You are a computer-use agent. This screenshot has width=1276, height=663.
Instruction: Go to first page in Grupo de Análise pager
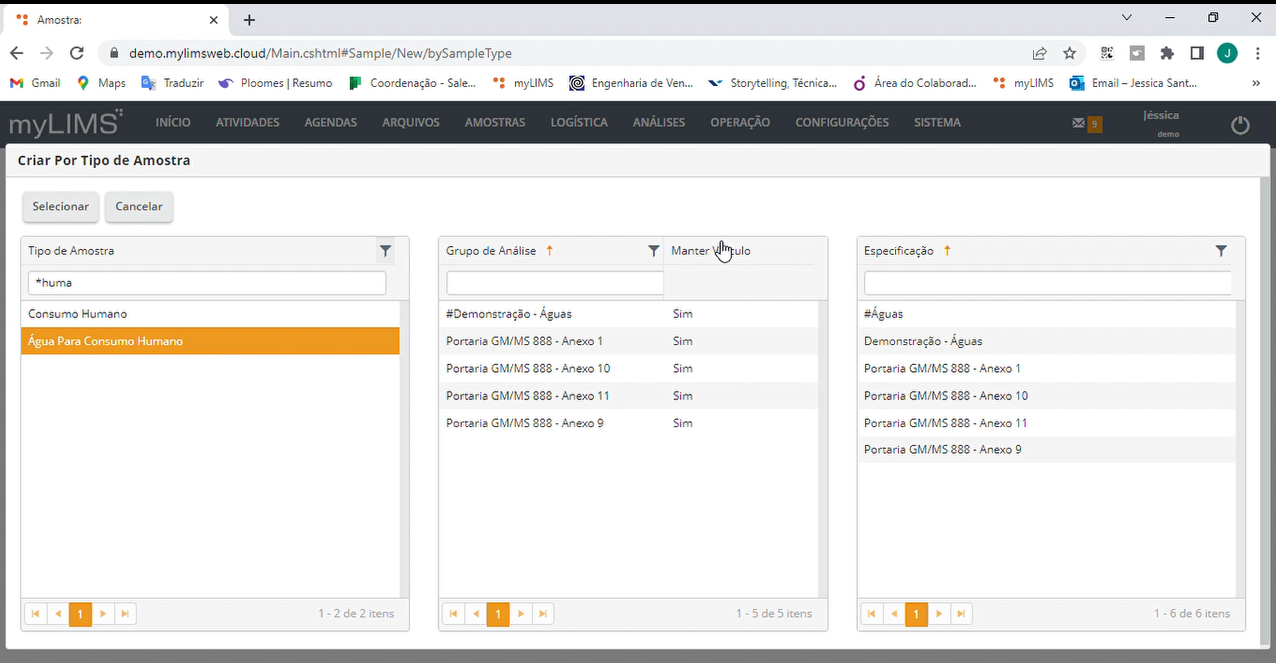click(453, 614)
